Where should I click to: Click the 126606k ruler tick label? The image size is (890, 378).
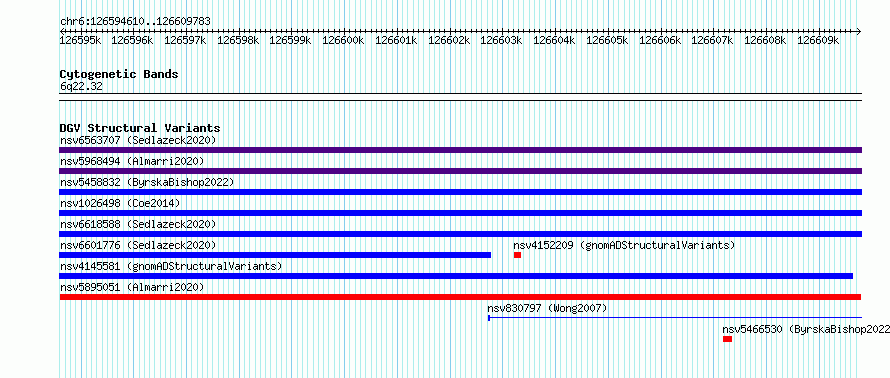click(660, 40)
